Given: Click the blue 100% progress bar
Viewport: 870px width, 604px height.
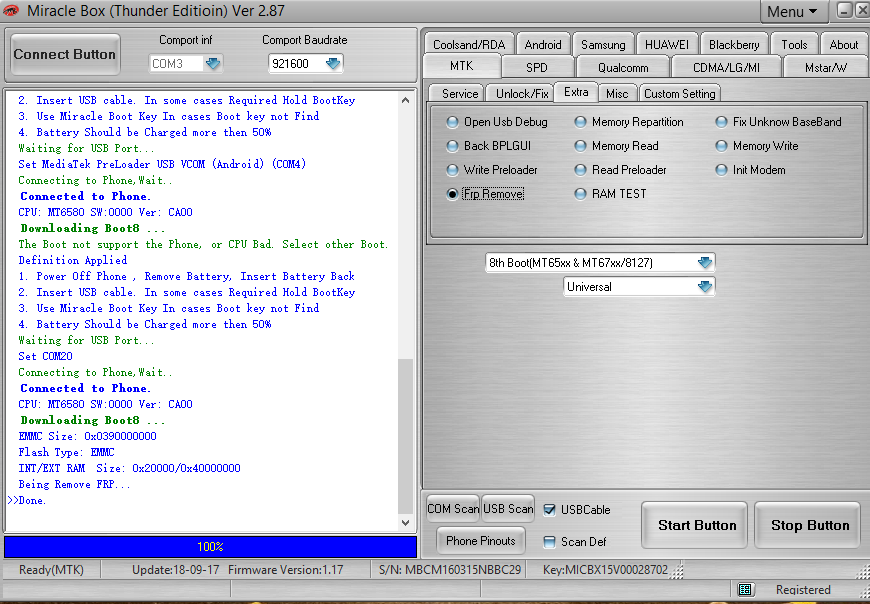Looking at the screenshot, I should [210, 547].
